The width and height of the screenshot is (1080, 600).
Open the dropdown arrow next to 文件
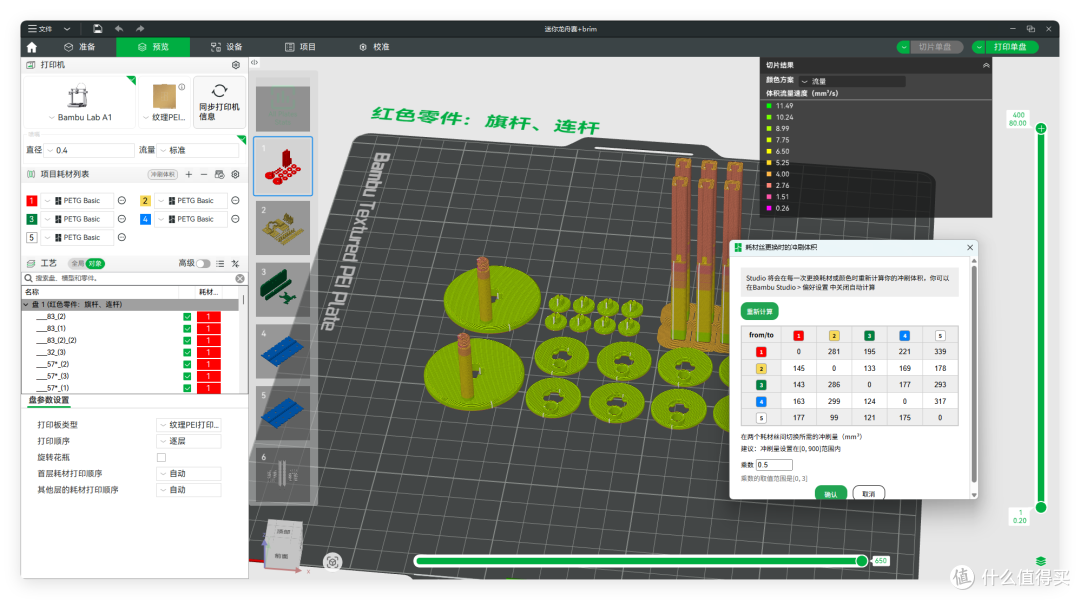point(67,29)
